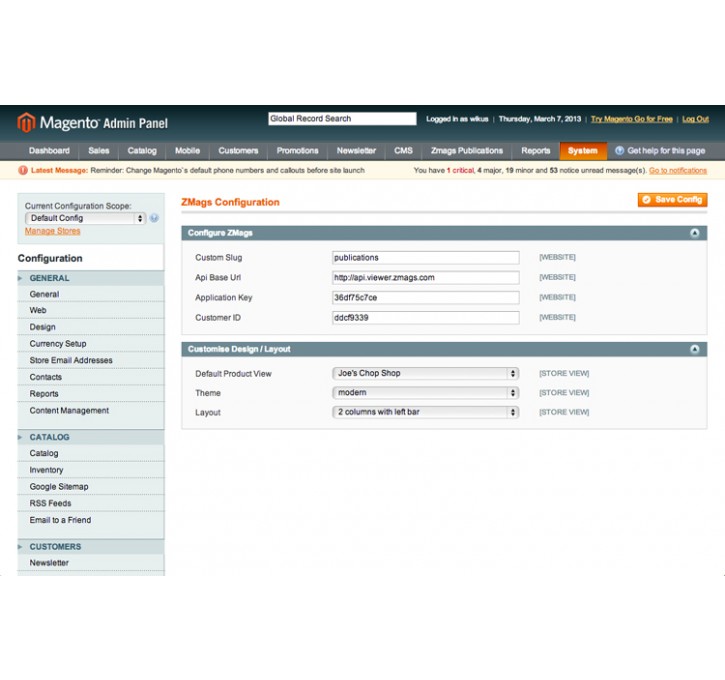Collapse the CUSTOMERS sidebar group

point(91,546)
